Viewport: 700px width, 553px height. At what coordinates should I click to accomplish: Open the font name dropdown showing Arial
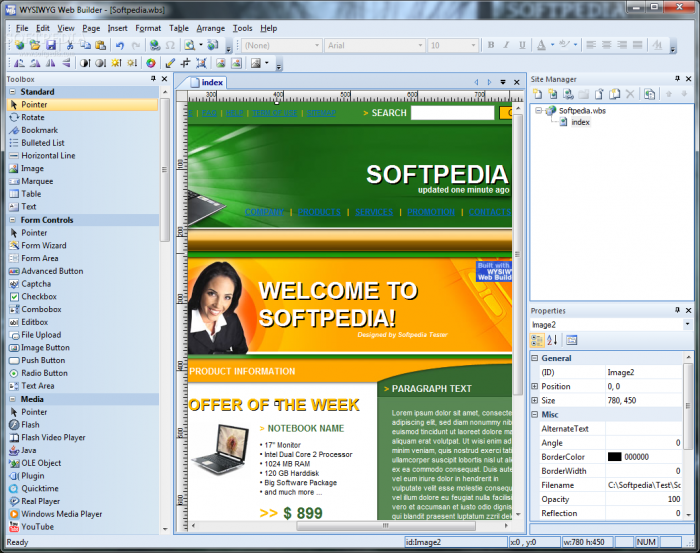click(419, 45)
